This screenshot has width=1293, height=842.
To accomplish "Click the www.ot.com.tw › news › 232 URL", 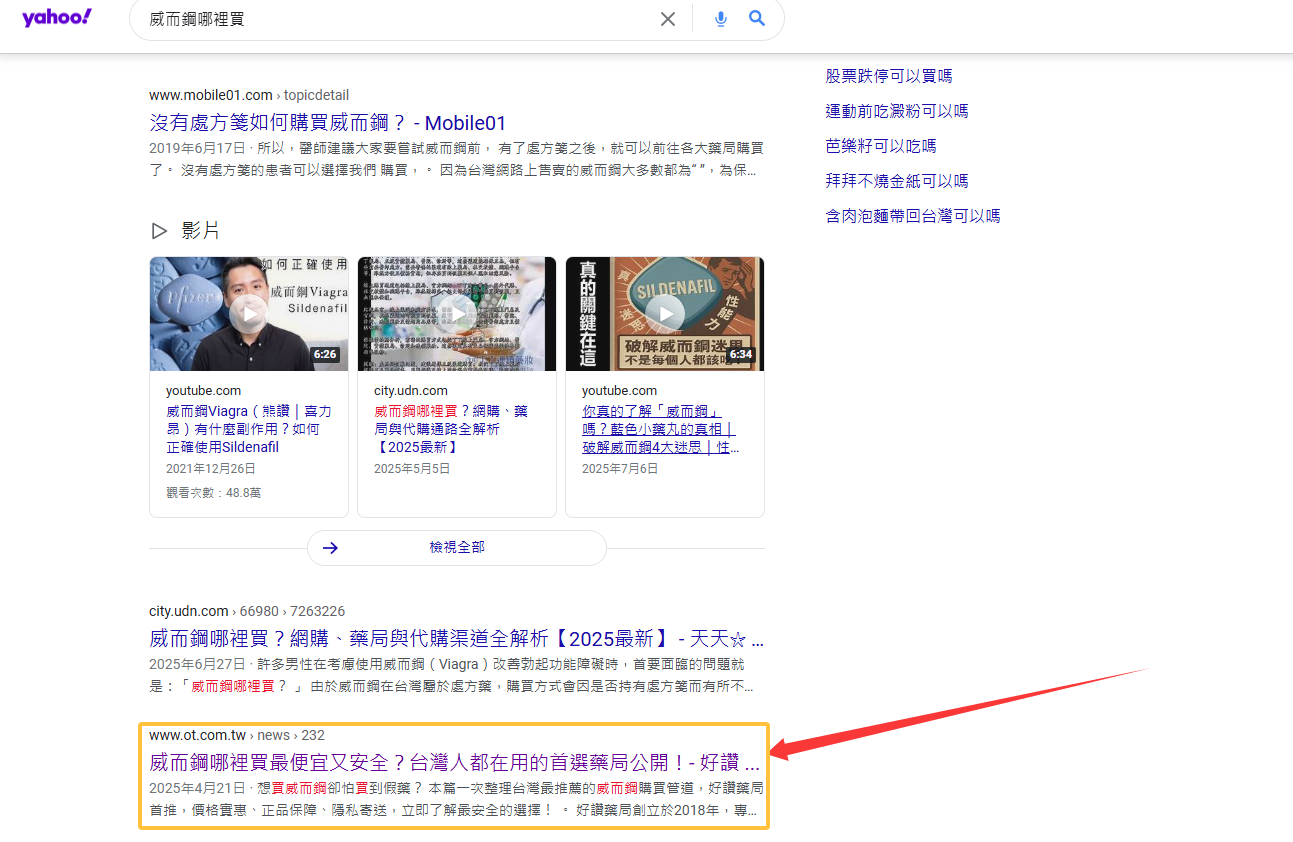I will pos(237,735).
